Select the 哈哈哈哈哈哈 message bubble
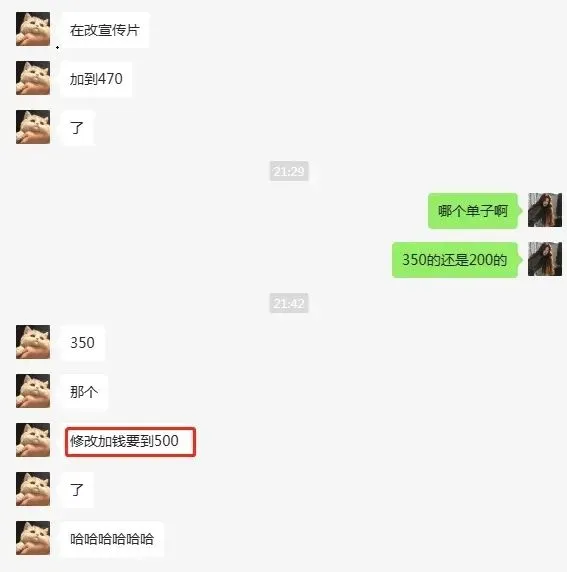This screenshot has width=567, height=572. 112,539
